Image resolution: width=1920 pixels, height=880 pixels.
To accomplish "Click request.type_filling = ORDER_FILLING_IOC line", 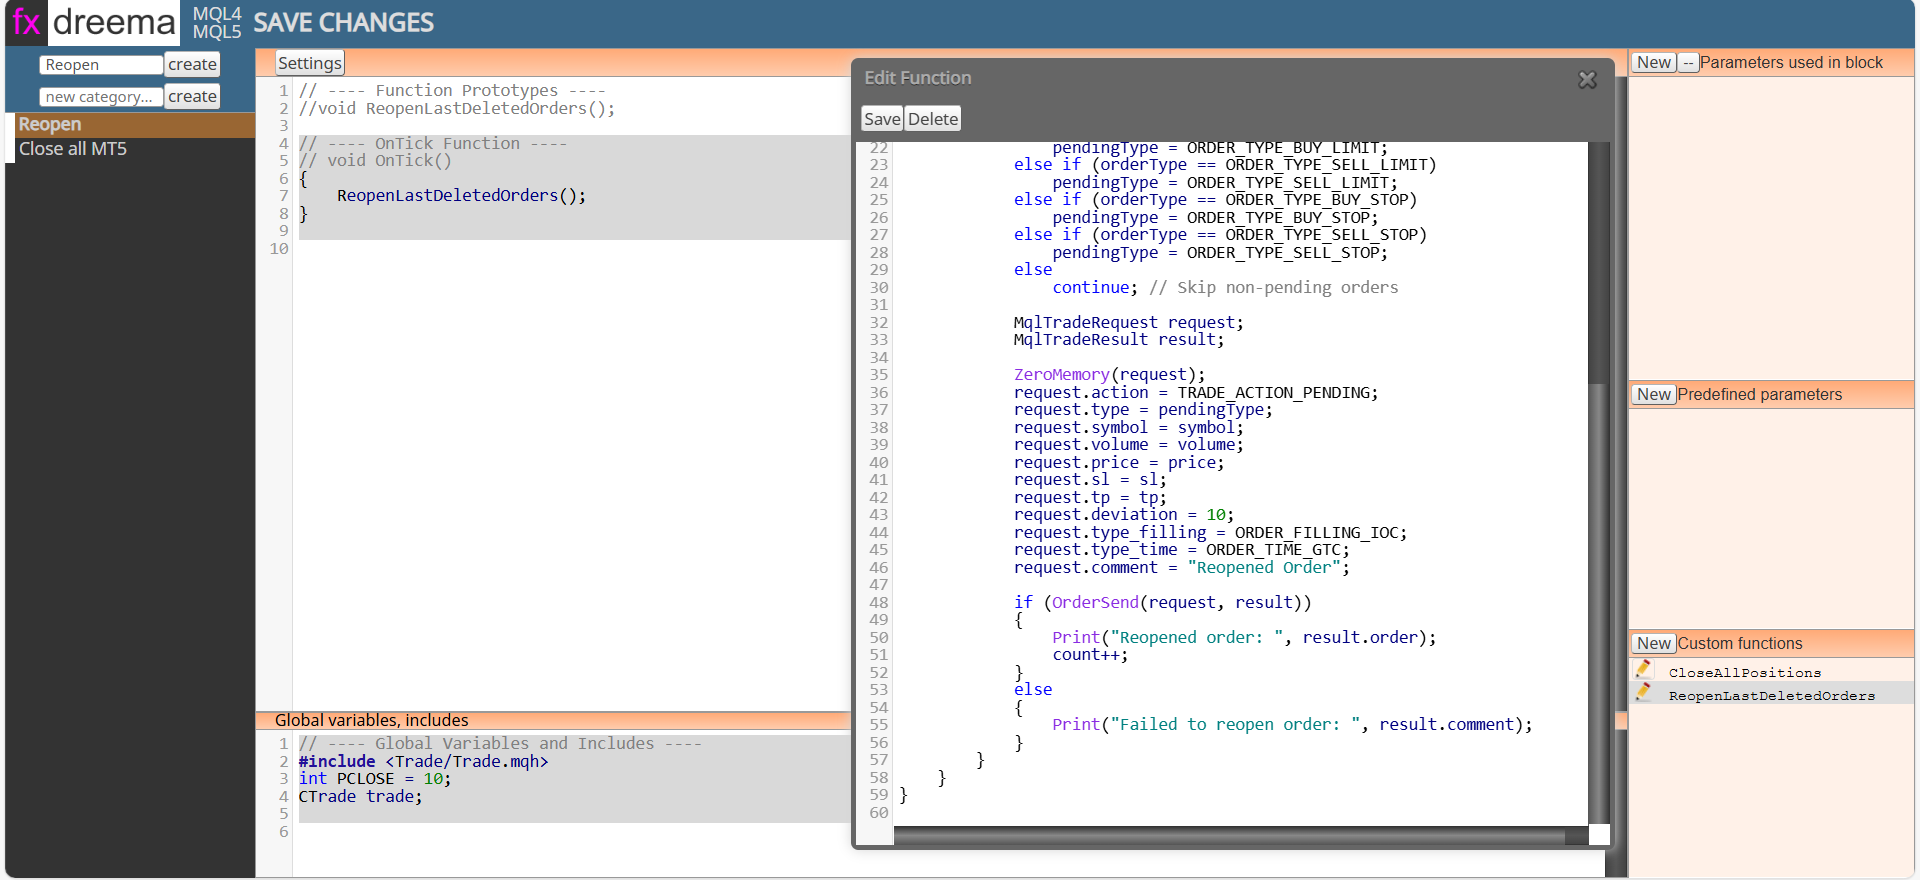I will click(1210, 532).
